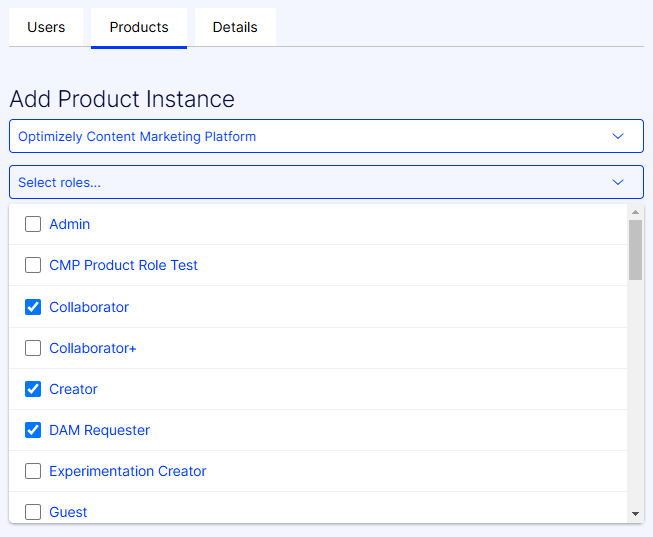
Task: Check the Experimentation Creator checkbox
Action: (x=33, y=471)
